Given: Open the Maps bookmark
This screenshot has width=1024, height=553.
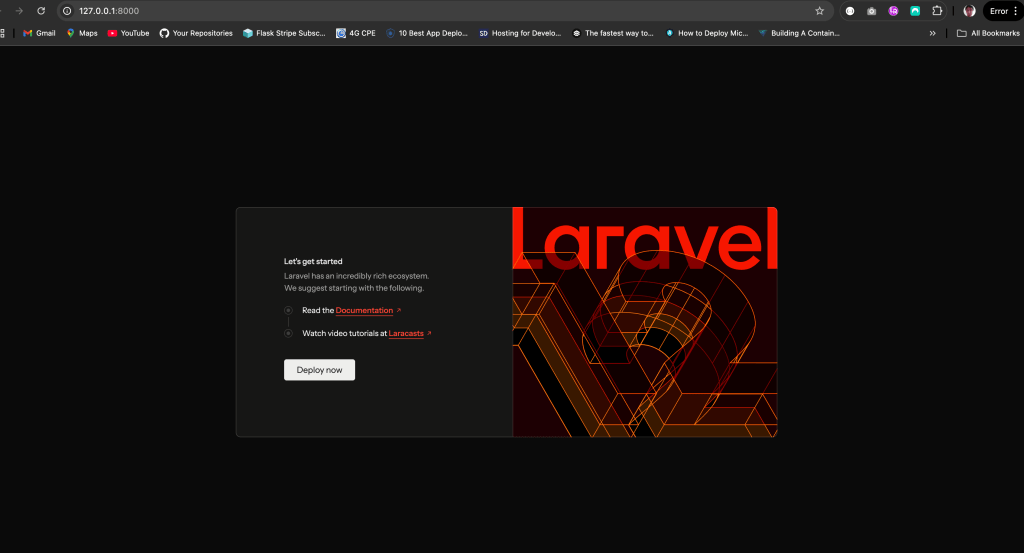Looking at the screenshot, I should pos(82,33).
